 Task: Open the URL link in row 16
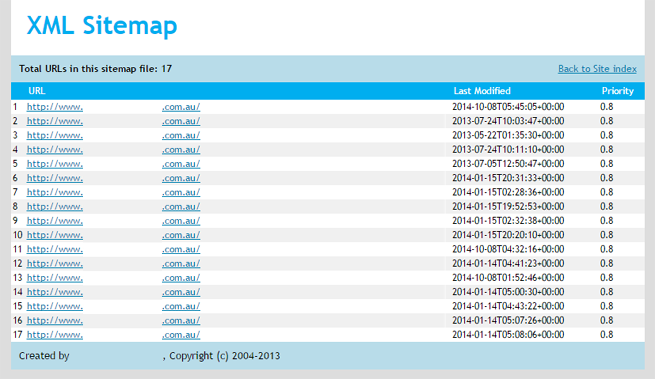113,320
